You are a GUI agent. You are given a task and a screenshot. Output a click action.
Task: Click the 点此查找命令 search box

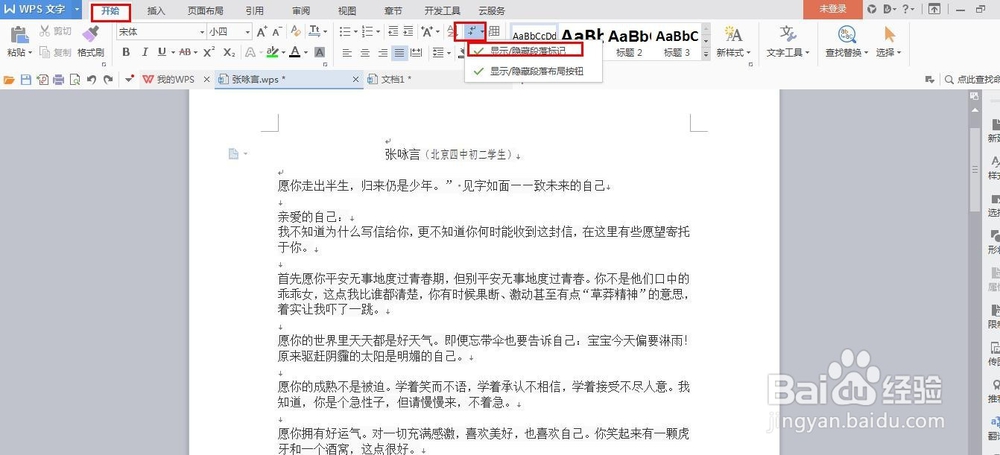(x=971, y=80)
